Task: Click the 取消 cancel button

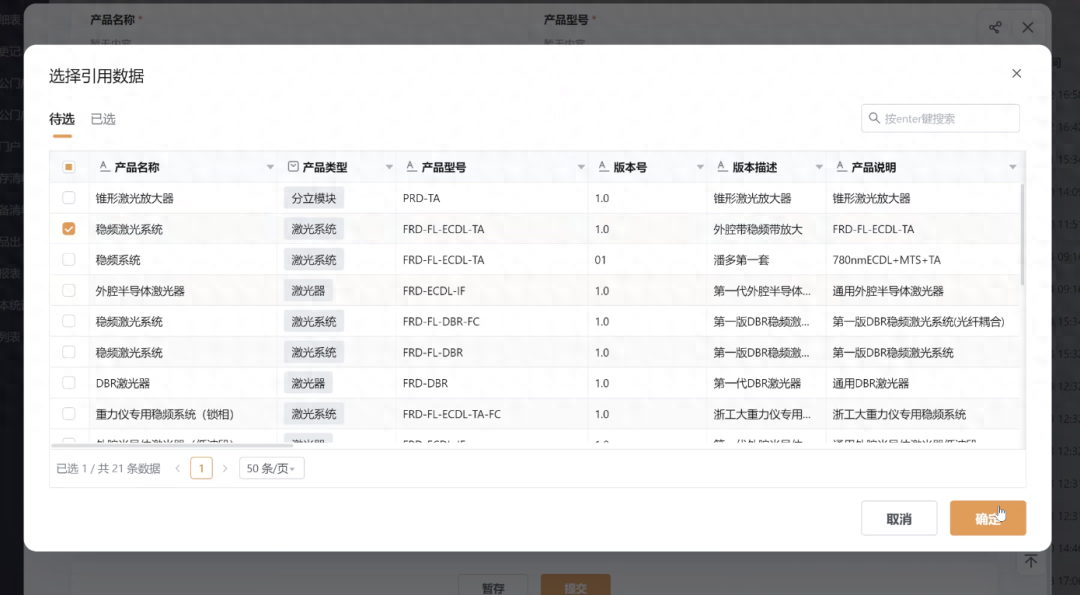Action: coord(899,518)
